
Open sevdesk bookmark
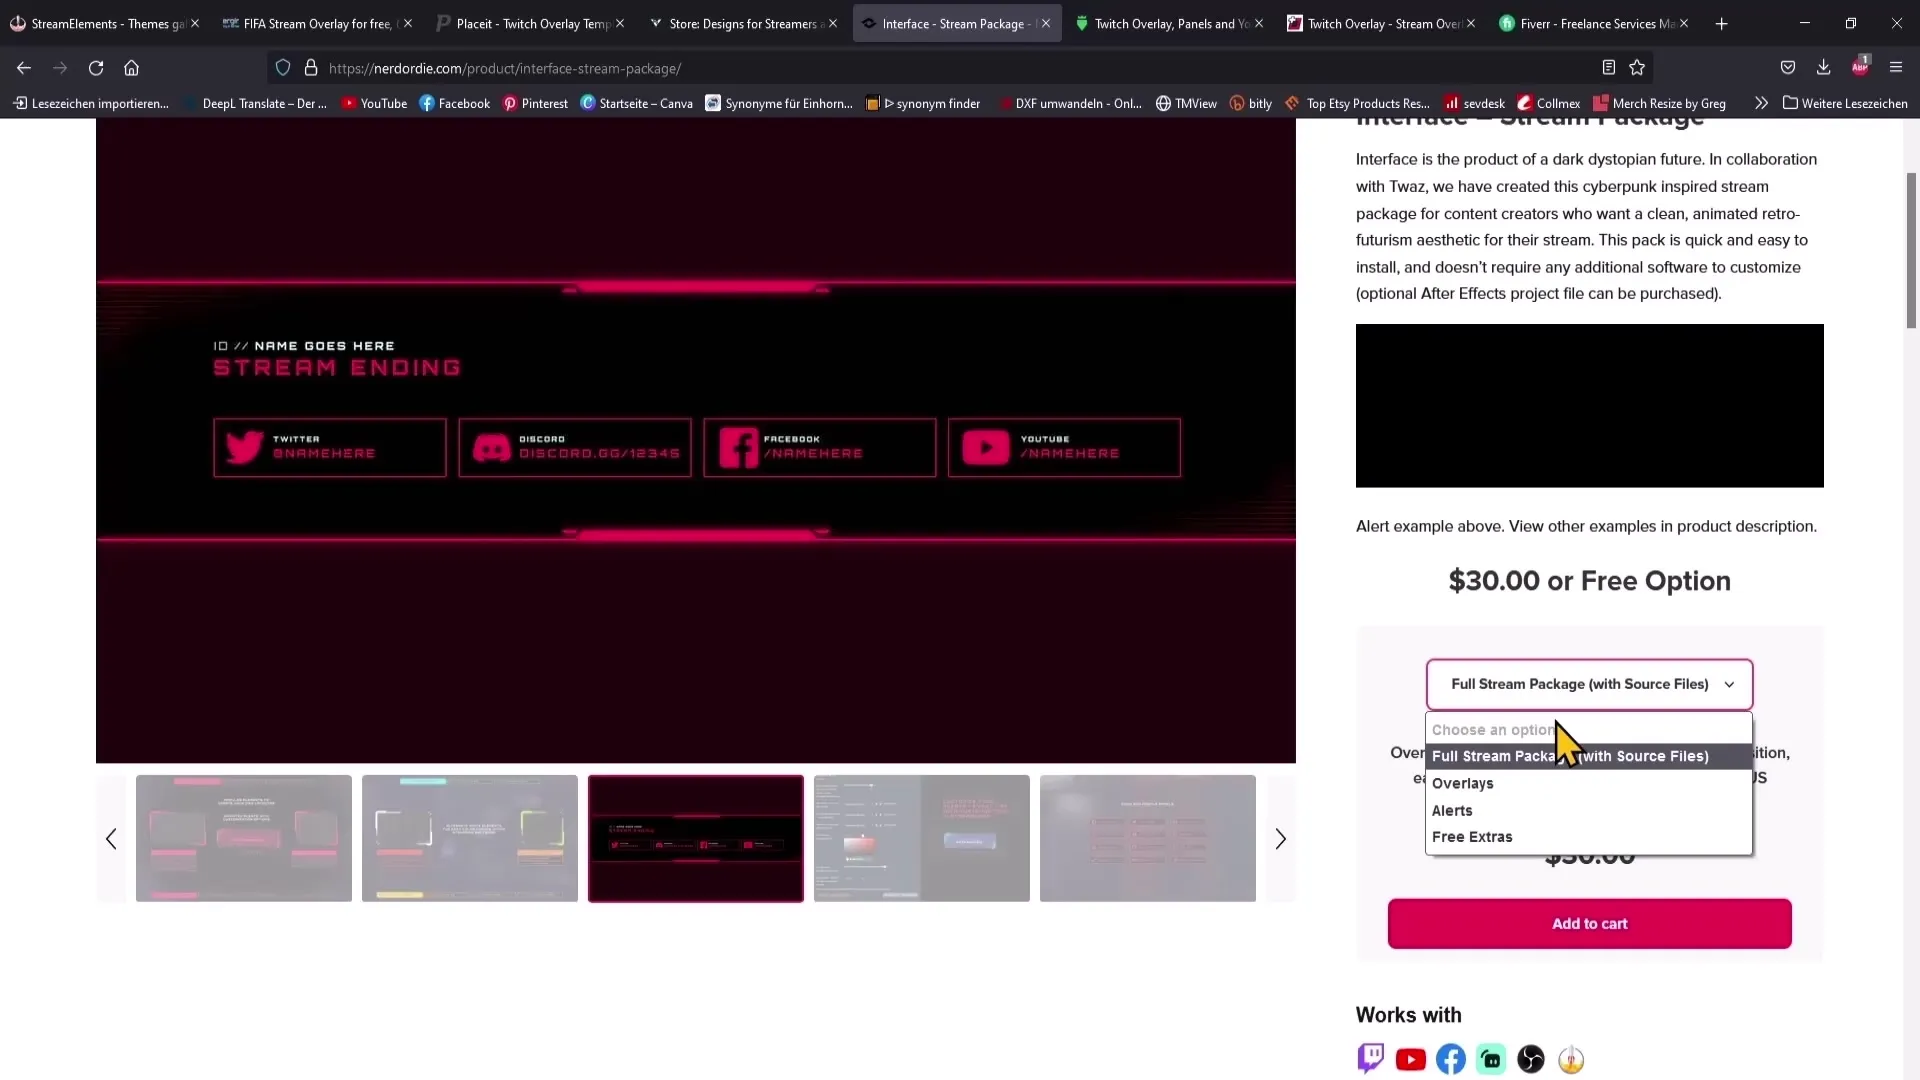[1474, 103]
